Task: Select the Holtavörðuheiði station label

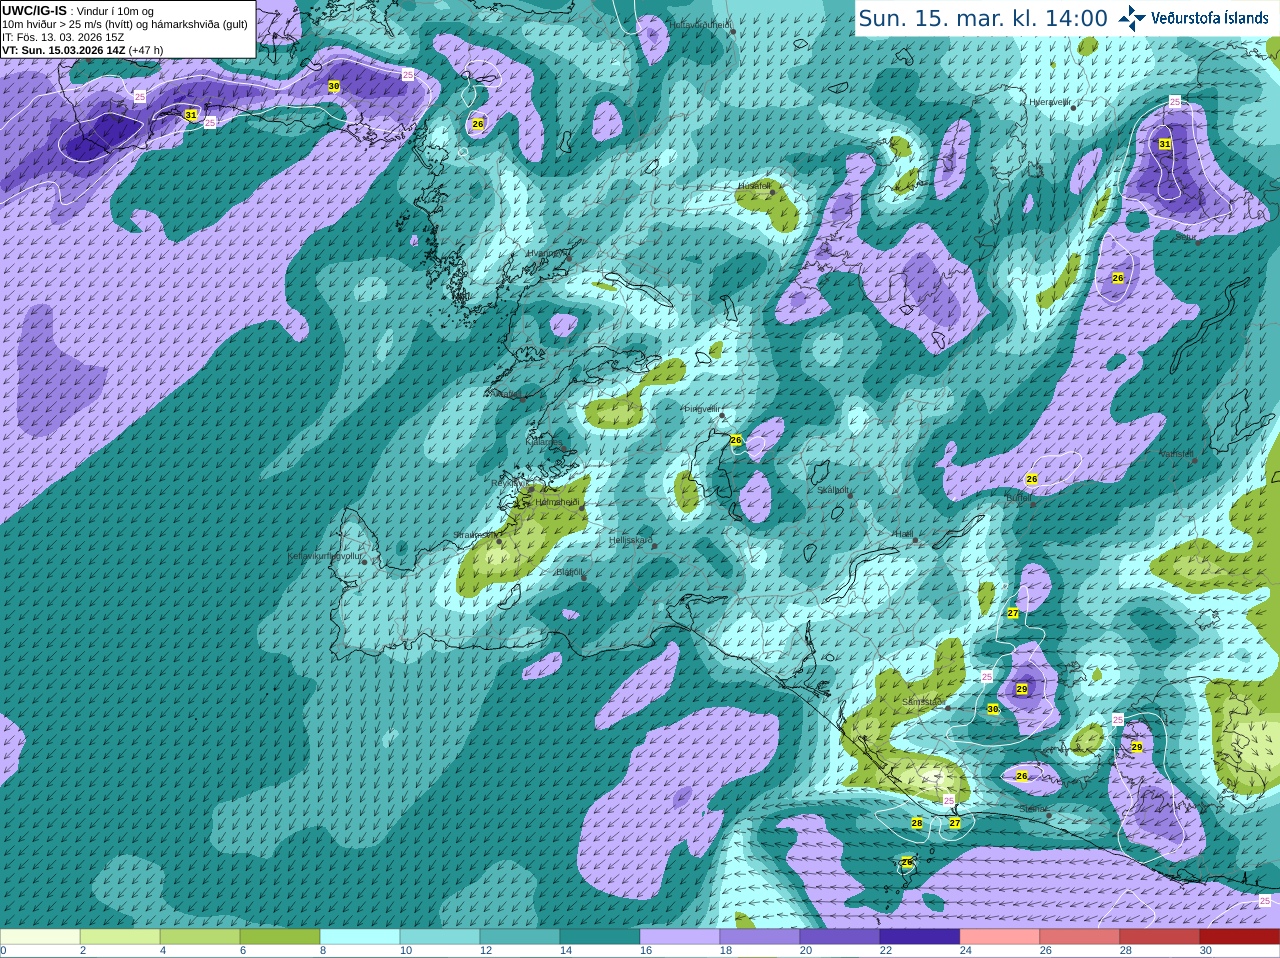Action: click(x=701, y=24)
